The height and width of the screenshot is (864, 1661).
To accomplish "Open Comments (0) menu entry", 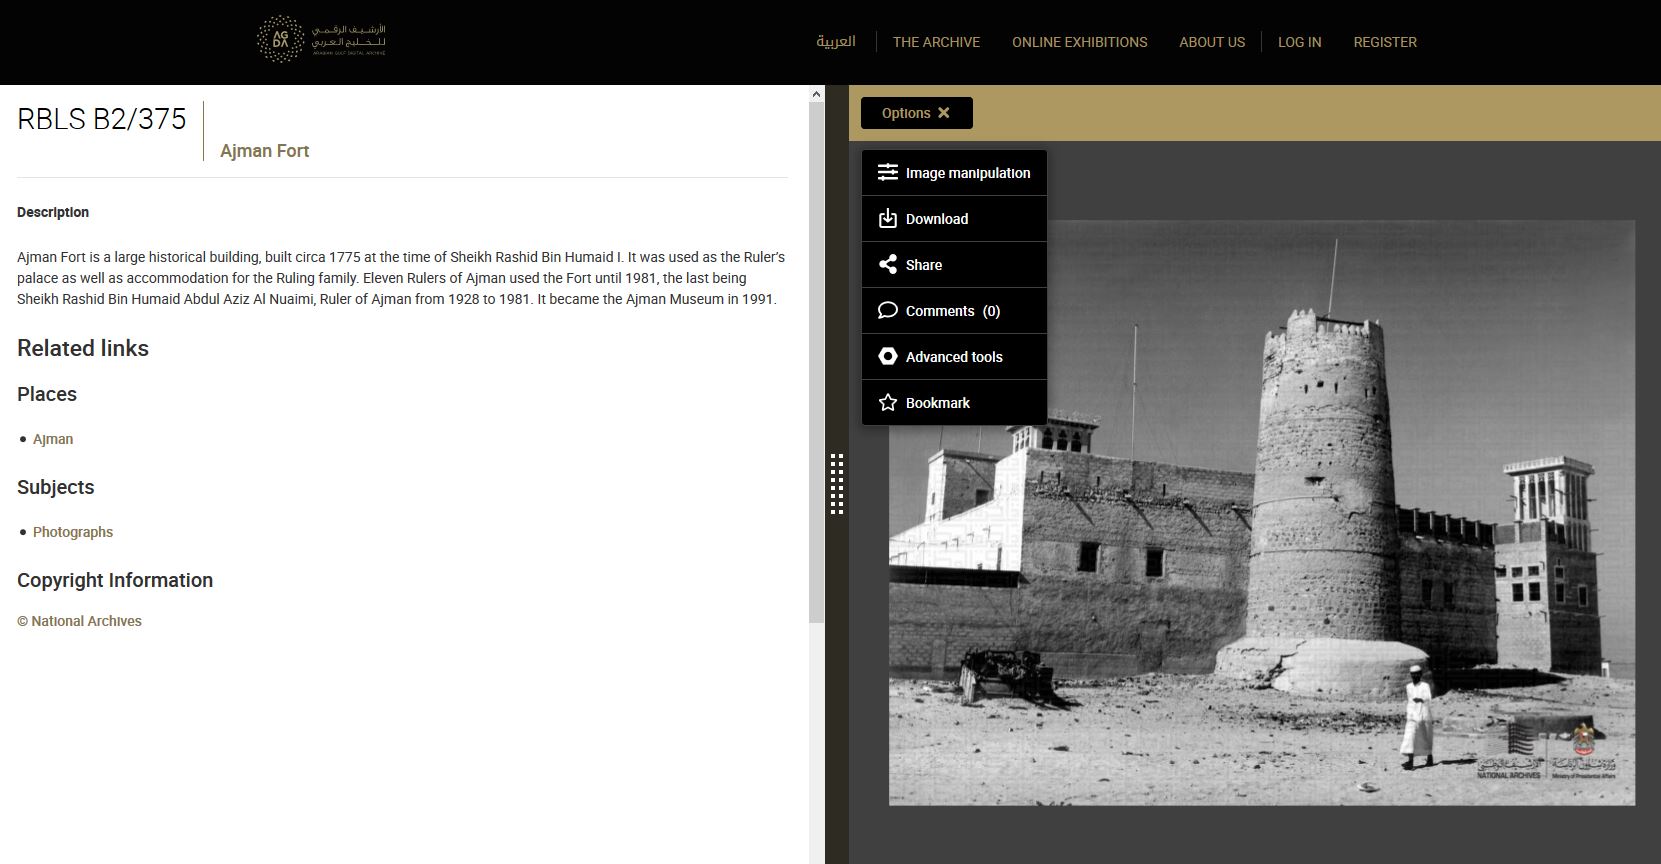I will point(954,311).
